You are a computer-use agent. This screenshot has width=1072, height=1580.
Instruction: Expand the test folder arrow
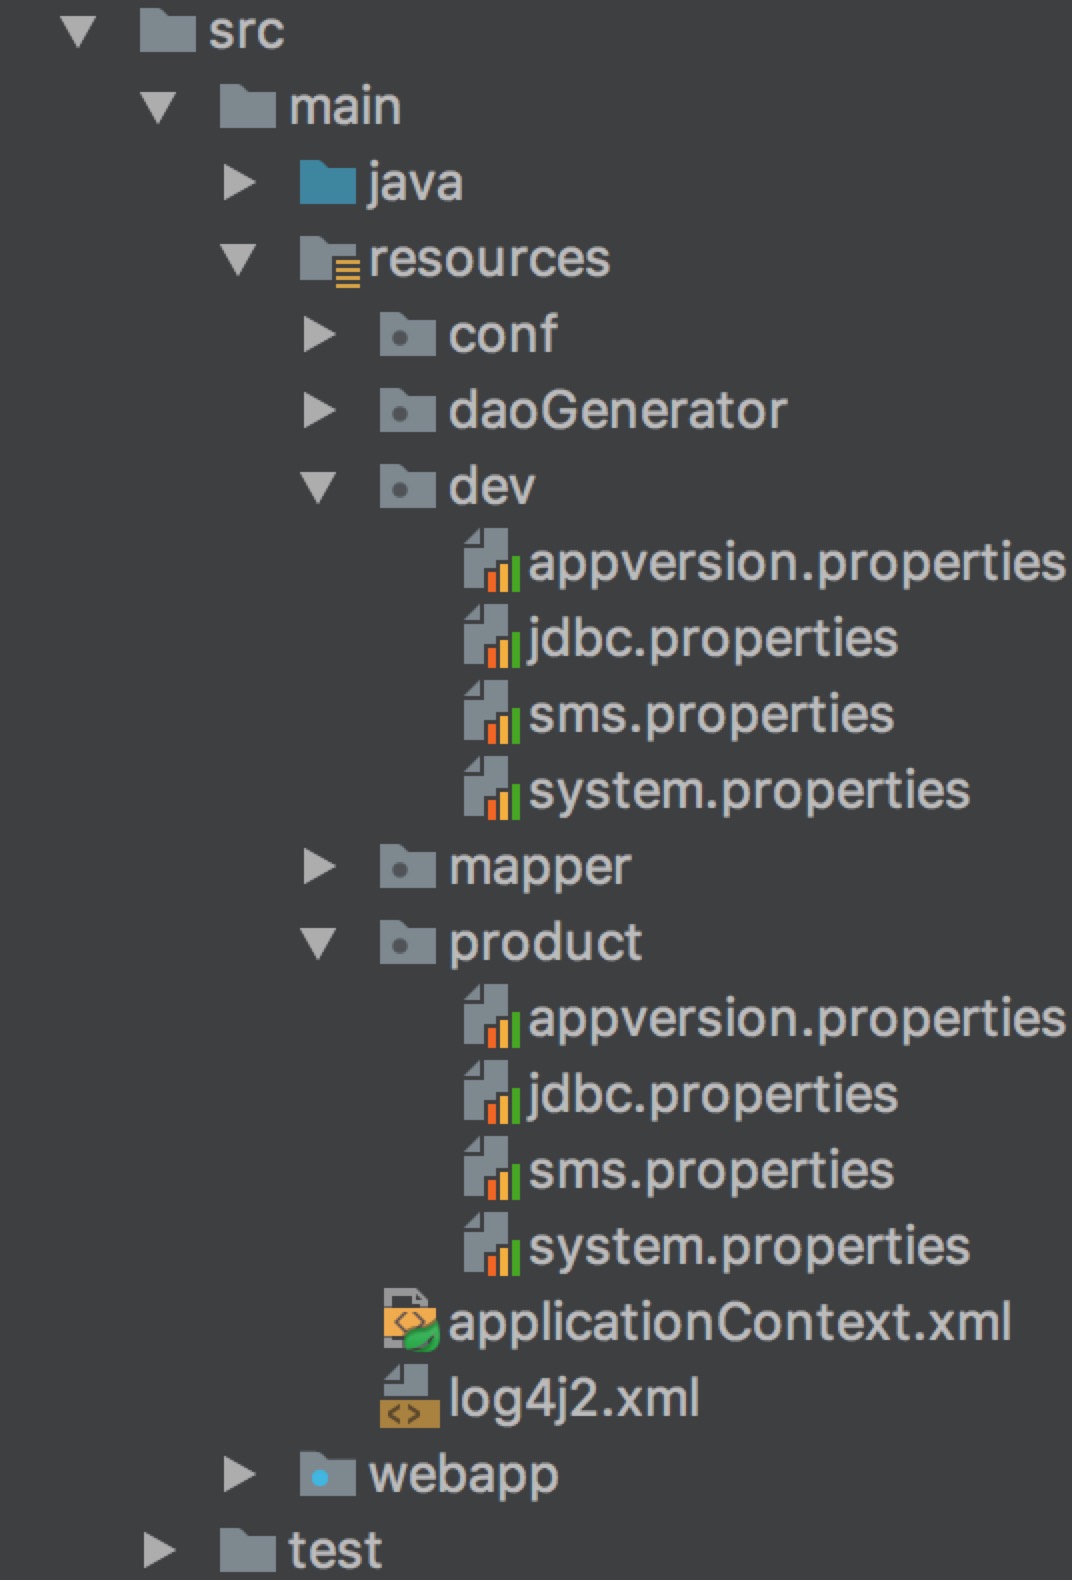159,1550
